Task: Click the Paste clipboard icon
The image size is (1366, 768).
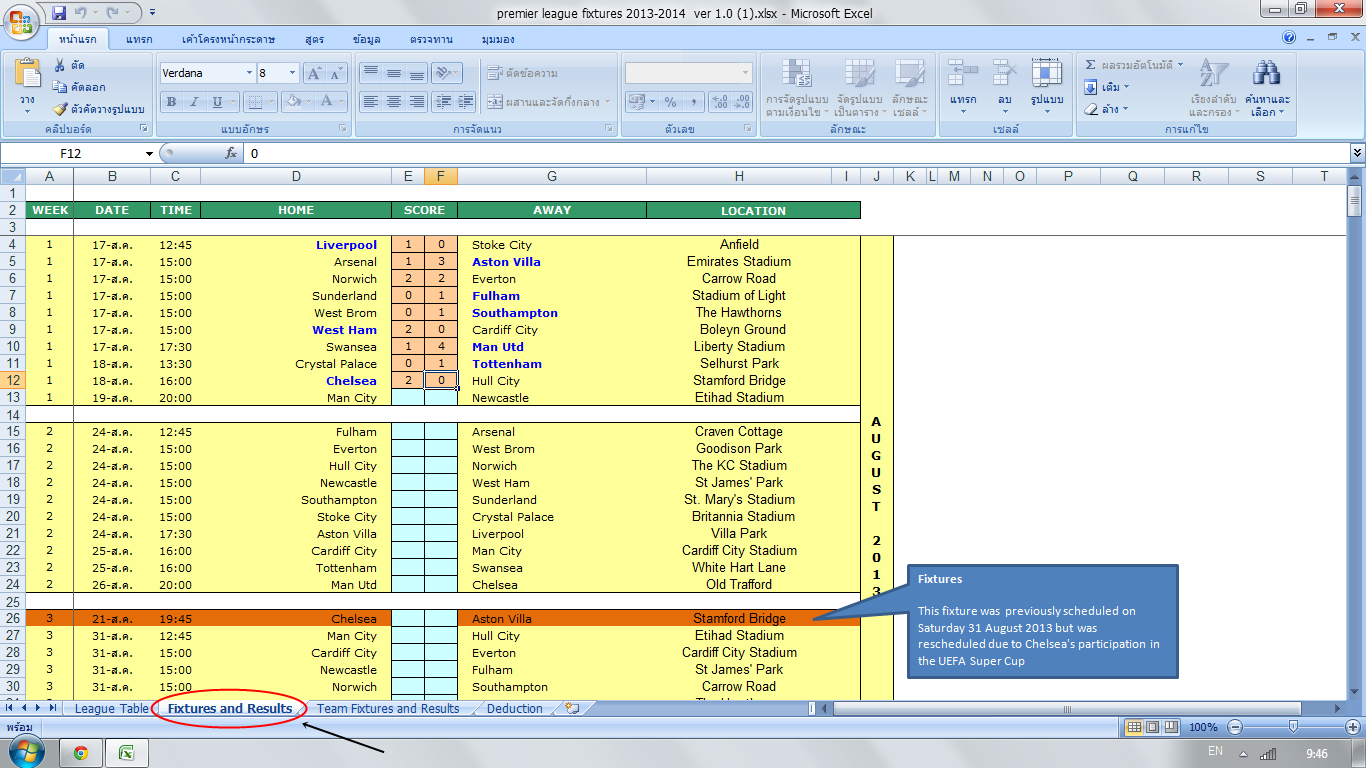Action: pyautogui.click(x=28, y=74)
